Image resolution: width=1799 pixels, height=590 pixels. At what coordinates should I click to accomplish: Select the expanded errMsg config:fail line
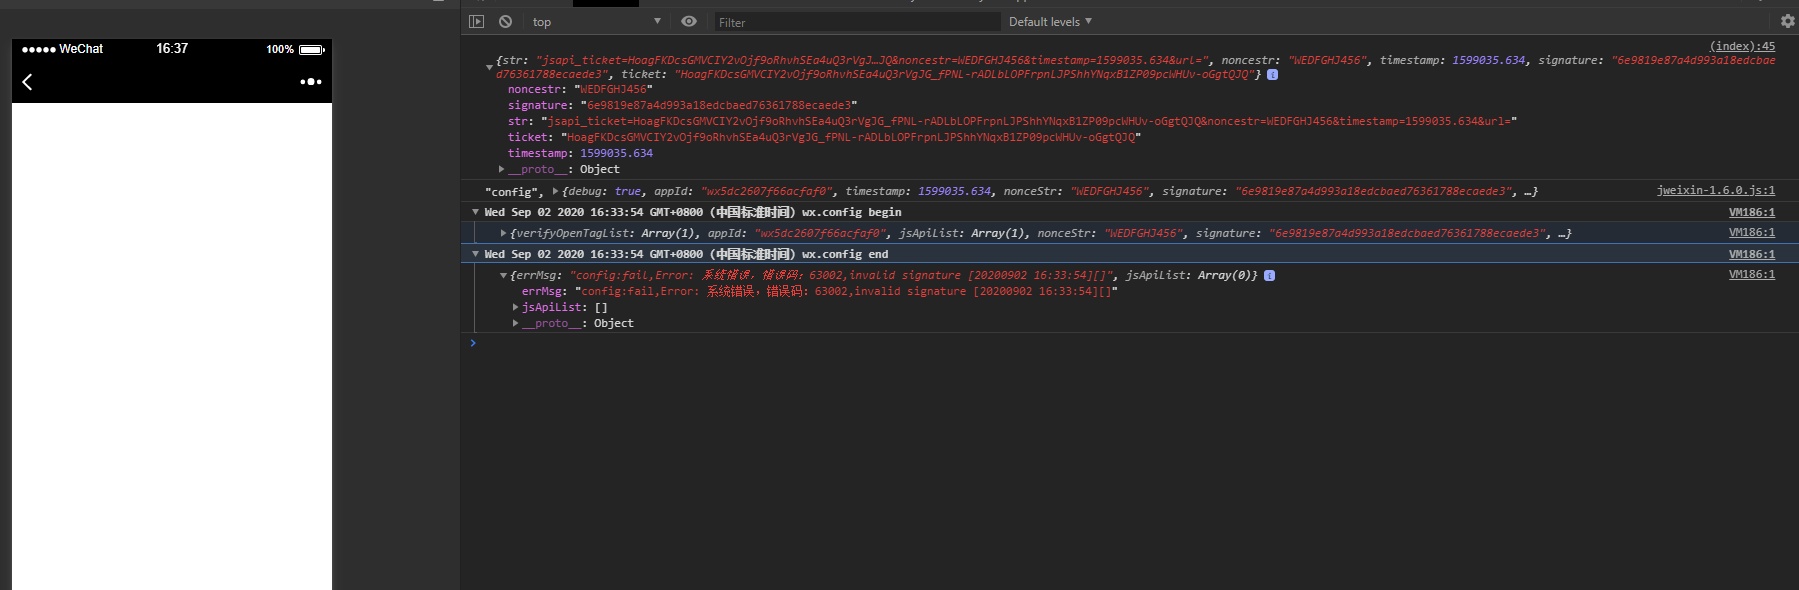pyautogui.click(x=819, y=291)
